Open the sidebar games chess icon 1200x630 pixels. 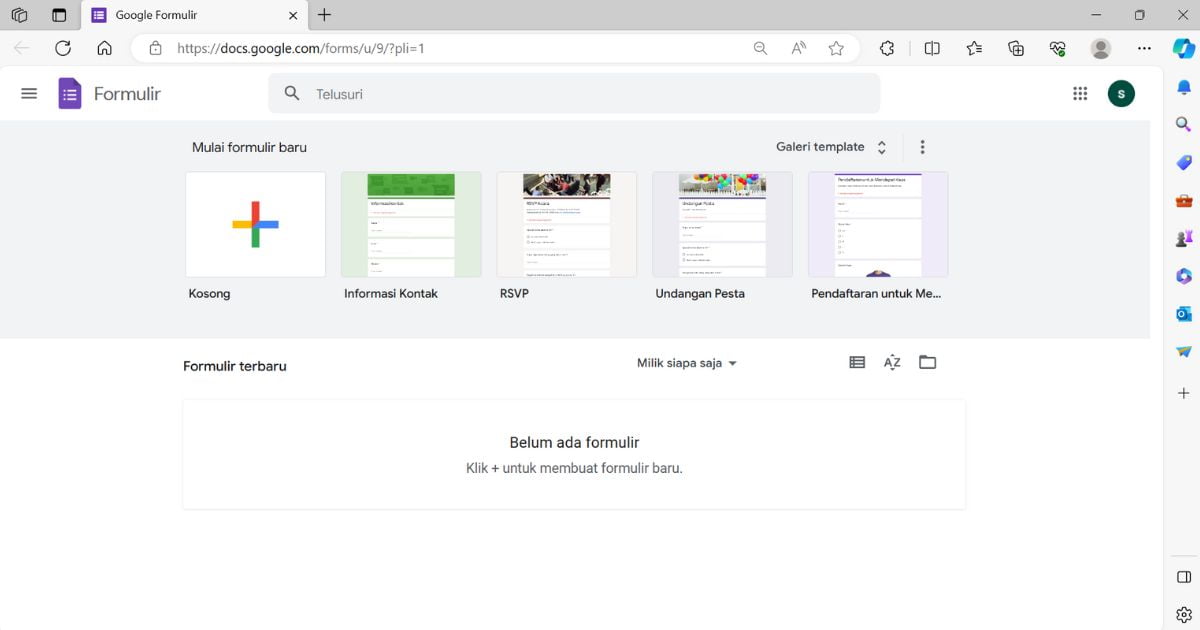1184,239
